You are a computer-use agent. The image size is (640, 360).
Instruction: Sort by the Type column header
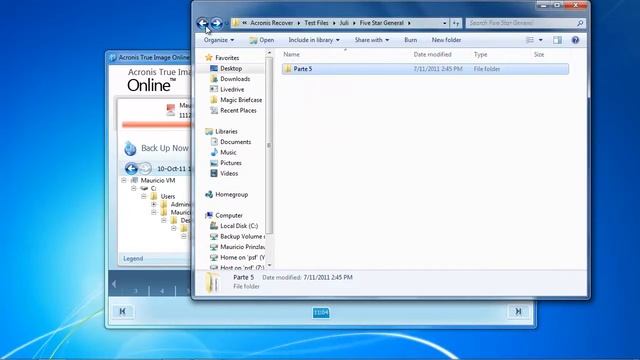point(480,54)
